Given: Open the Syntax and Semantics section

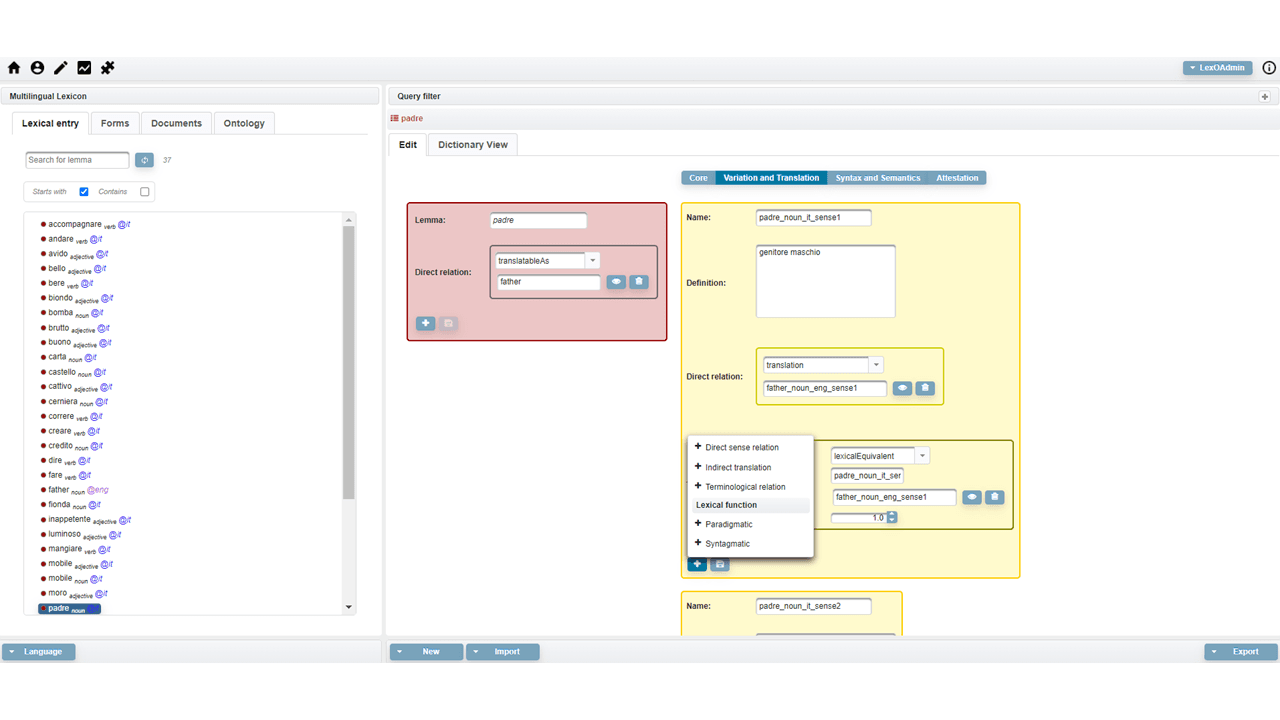Looking at the screenshot, I should [x=877, y=178].
